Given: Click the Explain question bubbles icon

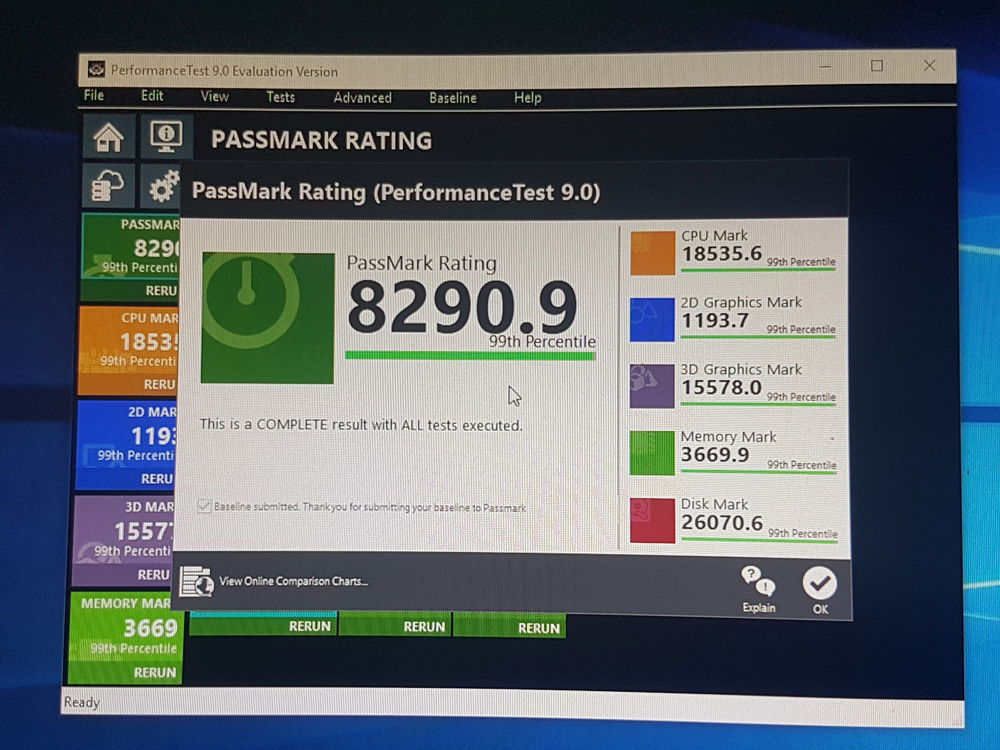Looking at the screenshot, I should [x=757, y=580].
